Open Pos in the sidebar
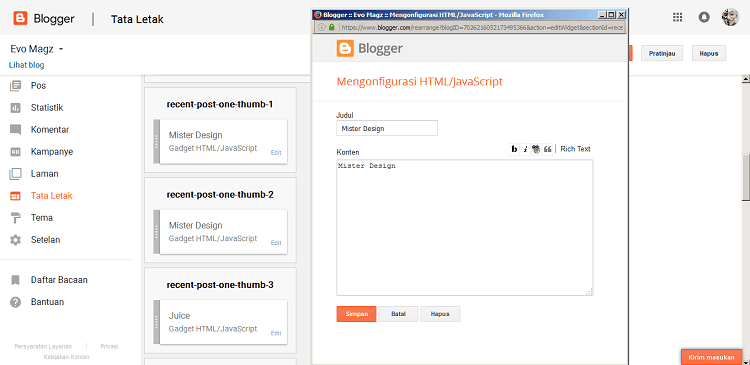750x365 pixels. 38,86
